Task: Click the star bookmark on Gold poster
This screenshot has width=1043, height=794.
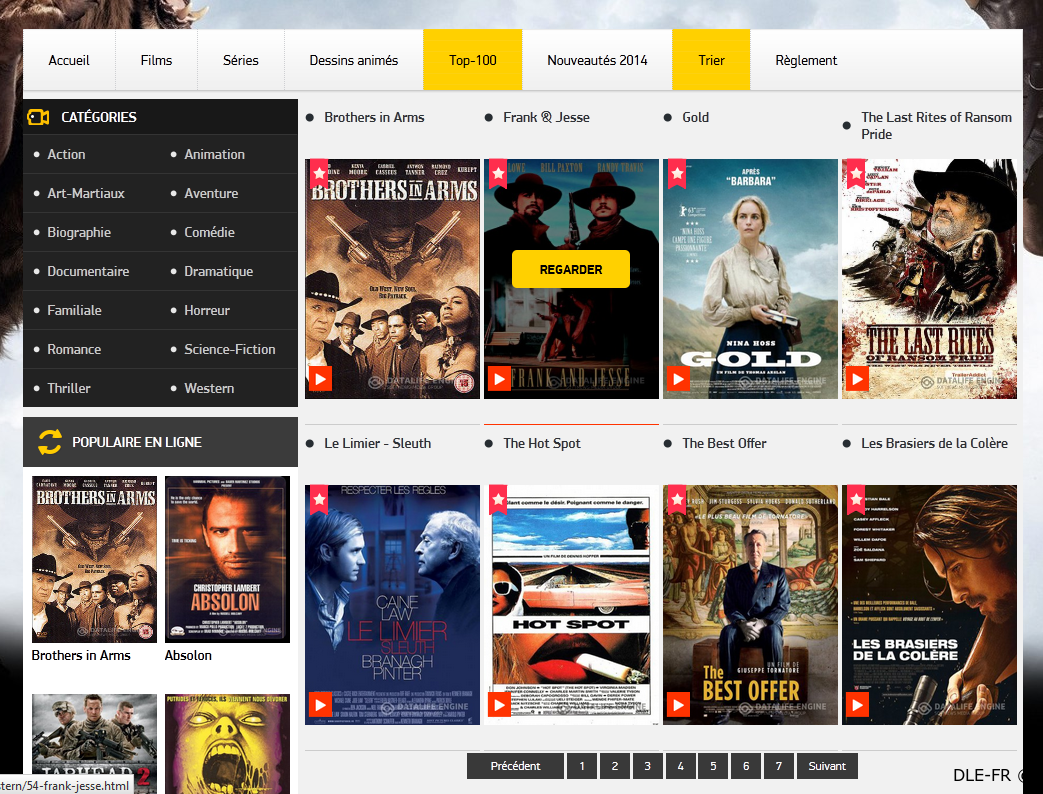Action: pyautogui.click(x=677, y=174)
